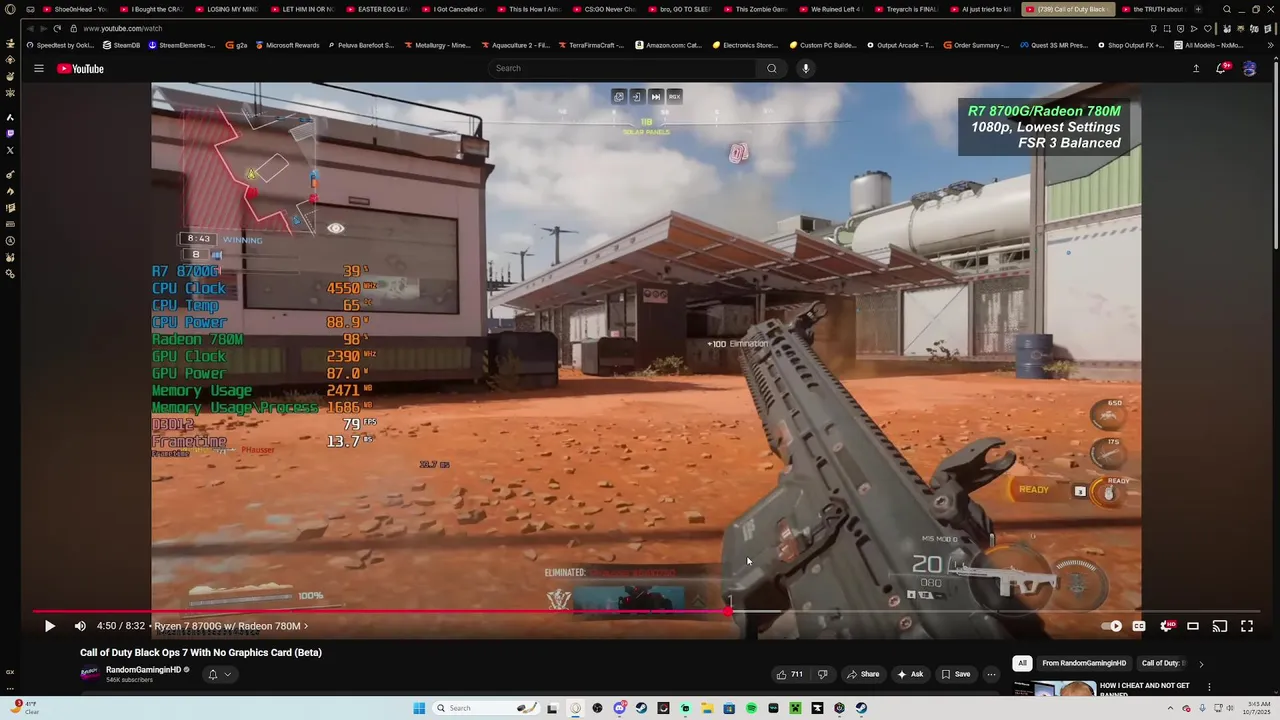The height and width of the screenshot is (720, 1280).
Task: Click the next-track control in the video overlay bar
Action: pos(656,96)
